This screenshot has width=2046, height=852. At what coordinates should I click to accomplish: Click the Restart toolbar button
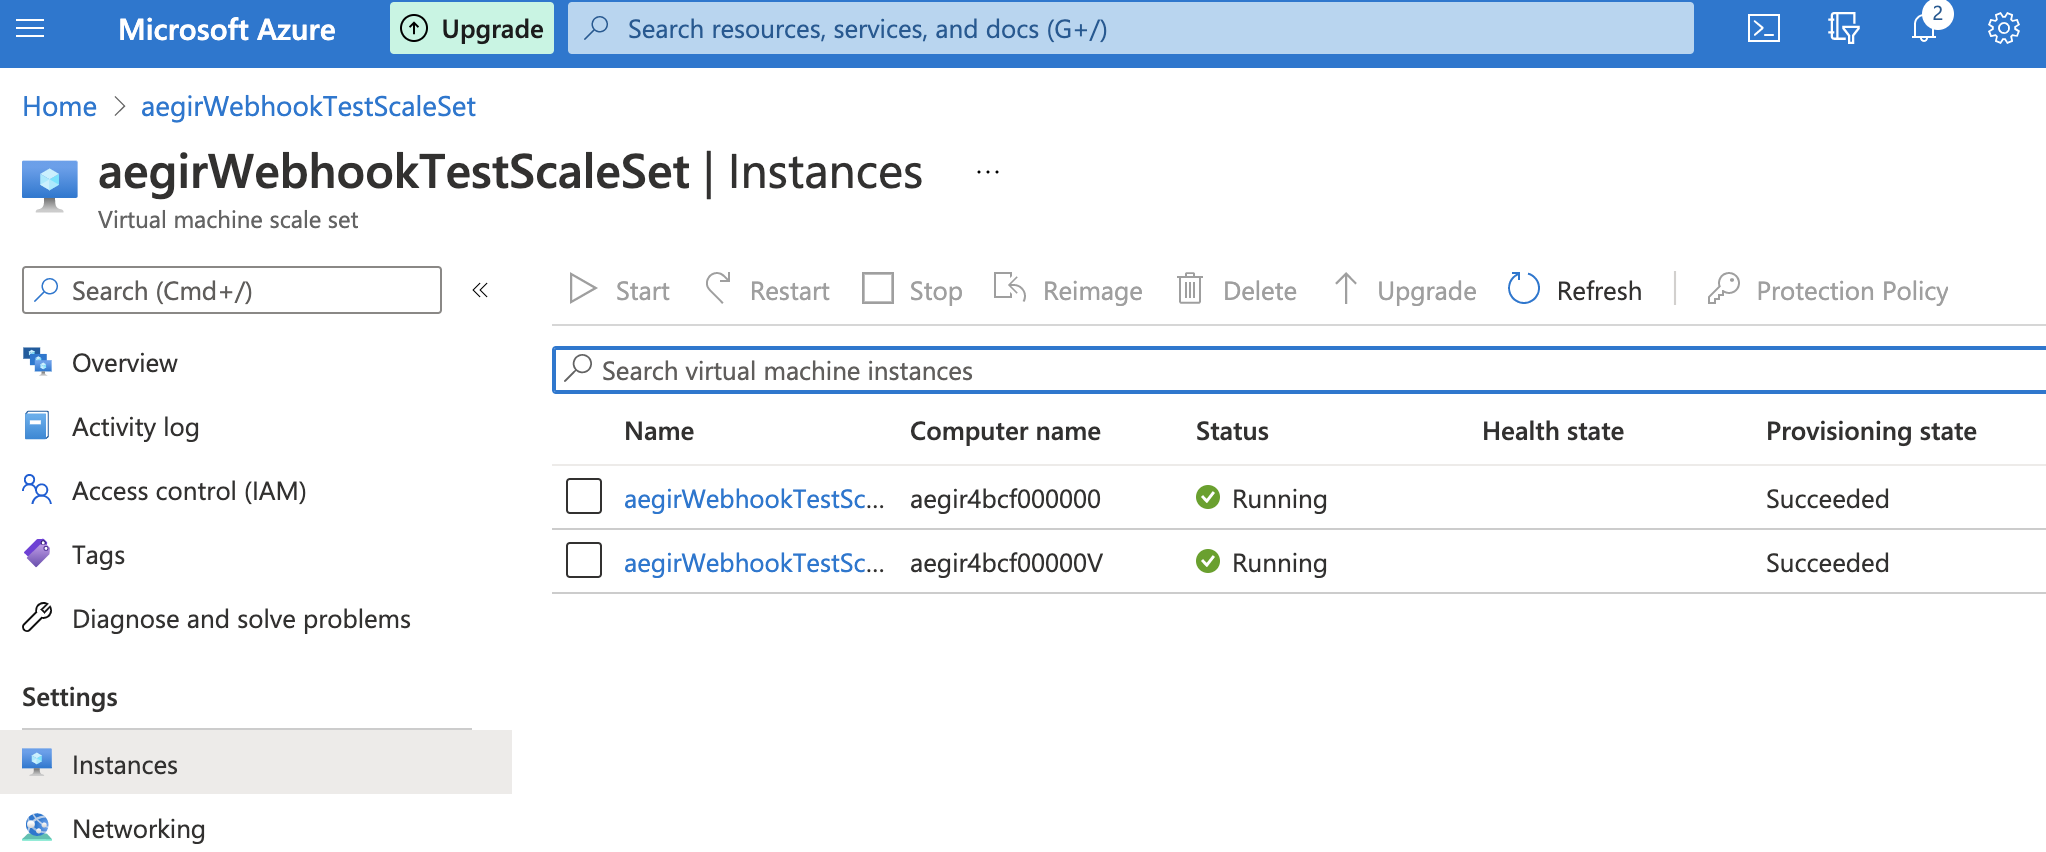coord(767,290)
